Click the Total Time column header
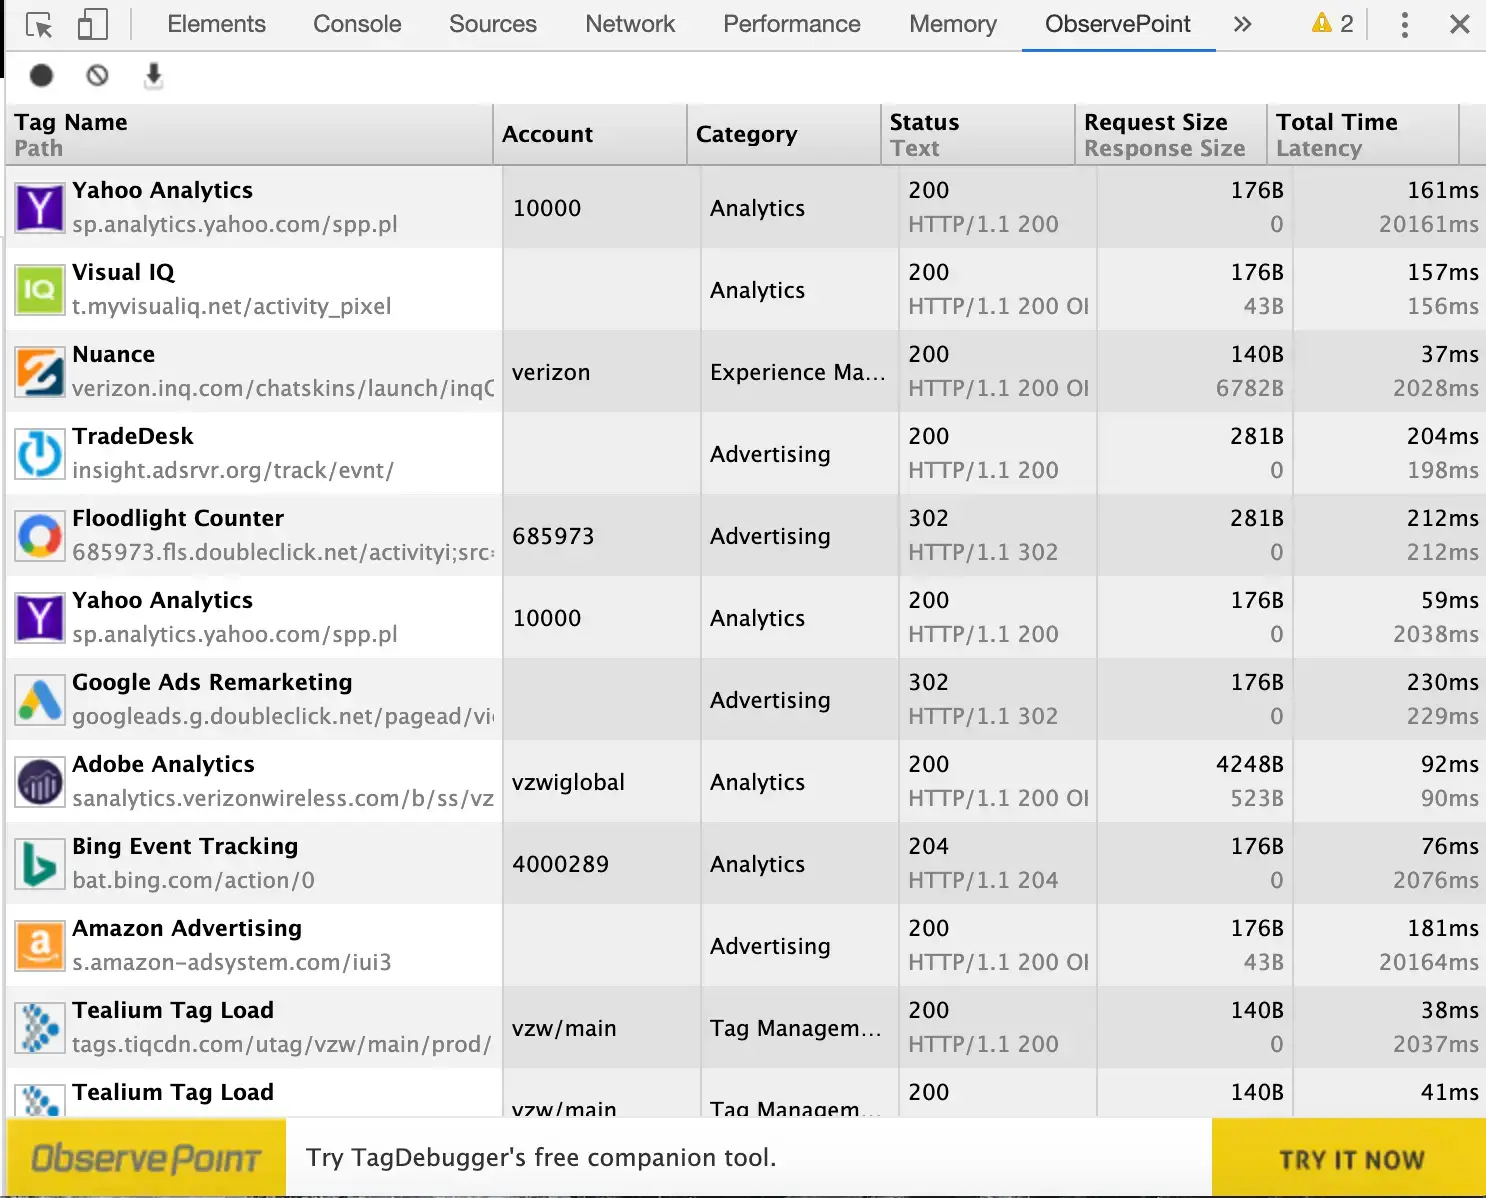Image resolution: width=1486 pixels, height=1198 pixels. click(x=1336, y=122)
